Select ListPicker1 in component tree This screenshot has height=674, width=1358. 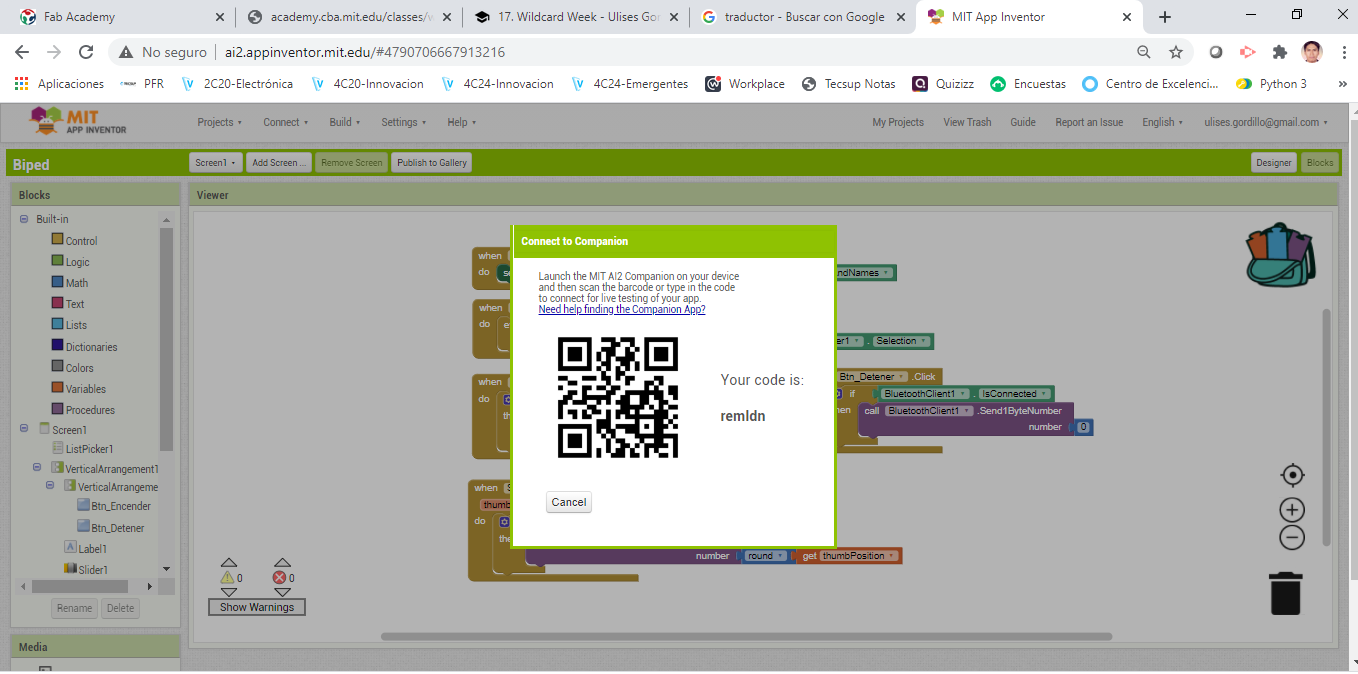tap(82, 449)
